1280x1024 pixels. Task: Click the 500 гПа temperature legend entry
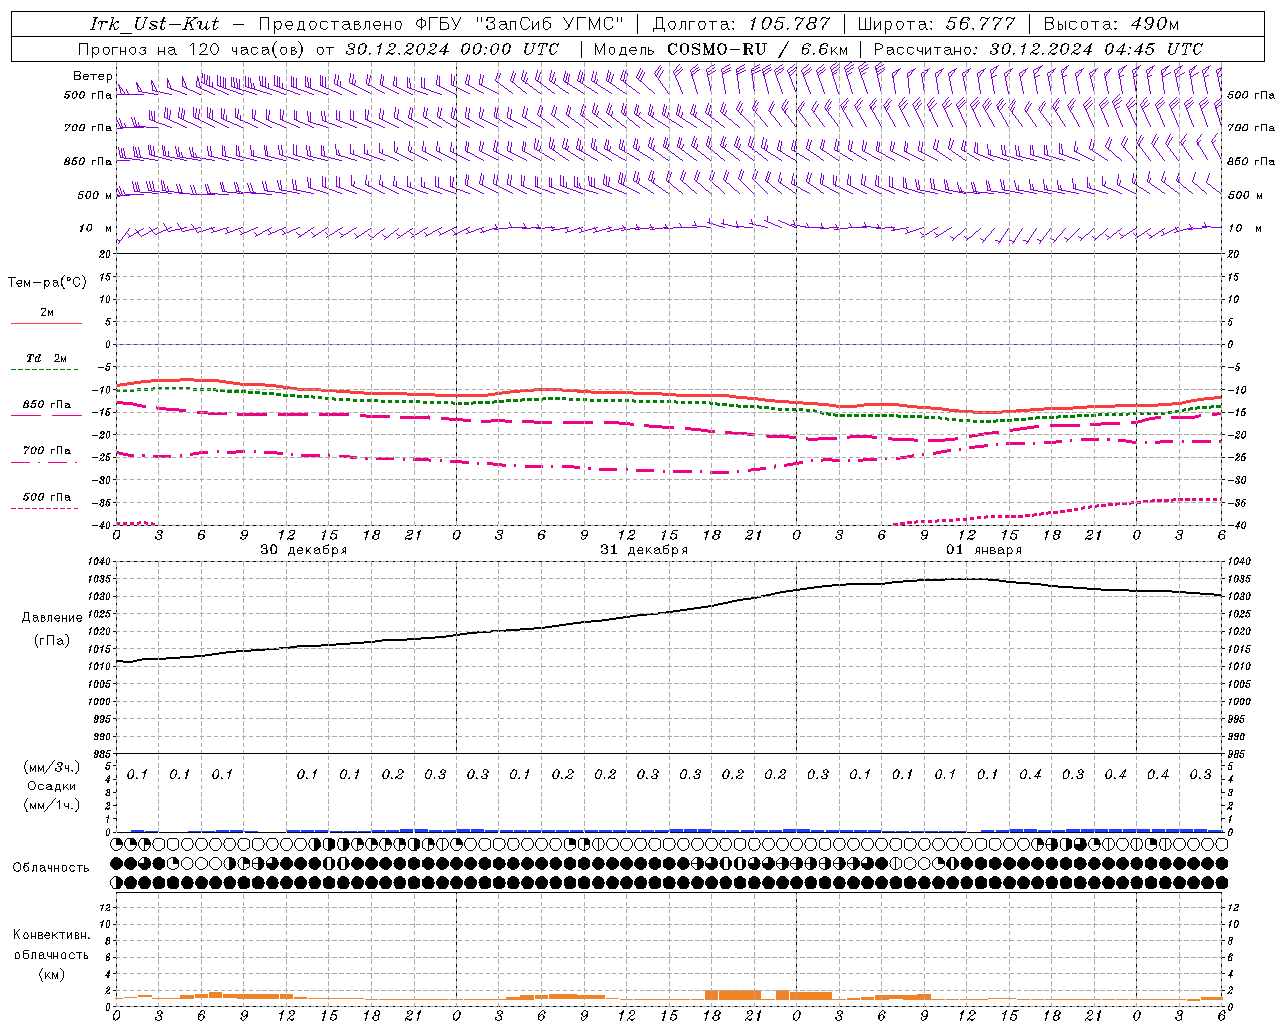pyautogui.click(x=47, y=496)
